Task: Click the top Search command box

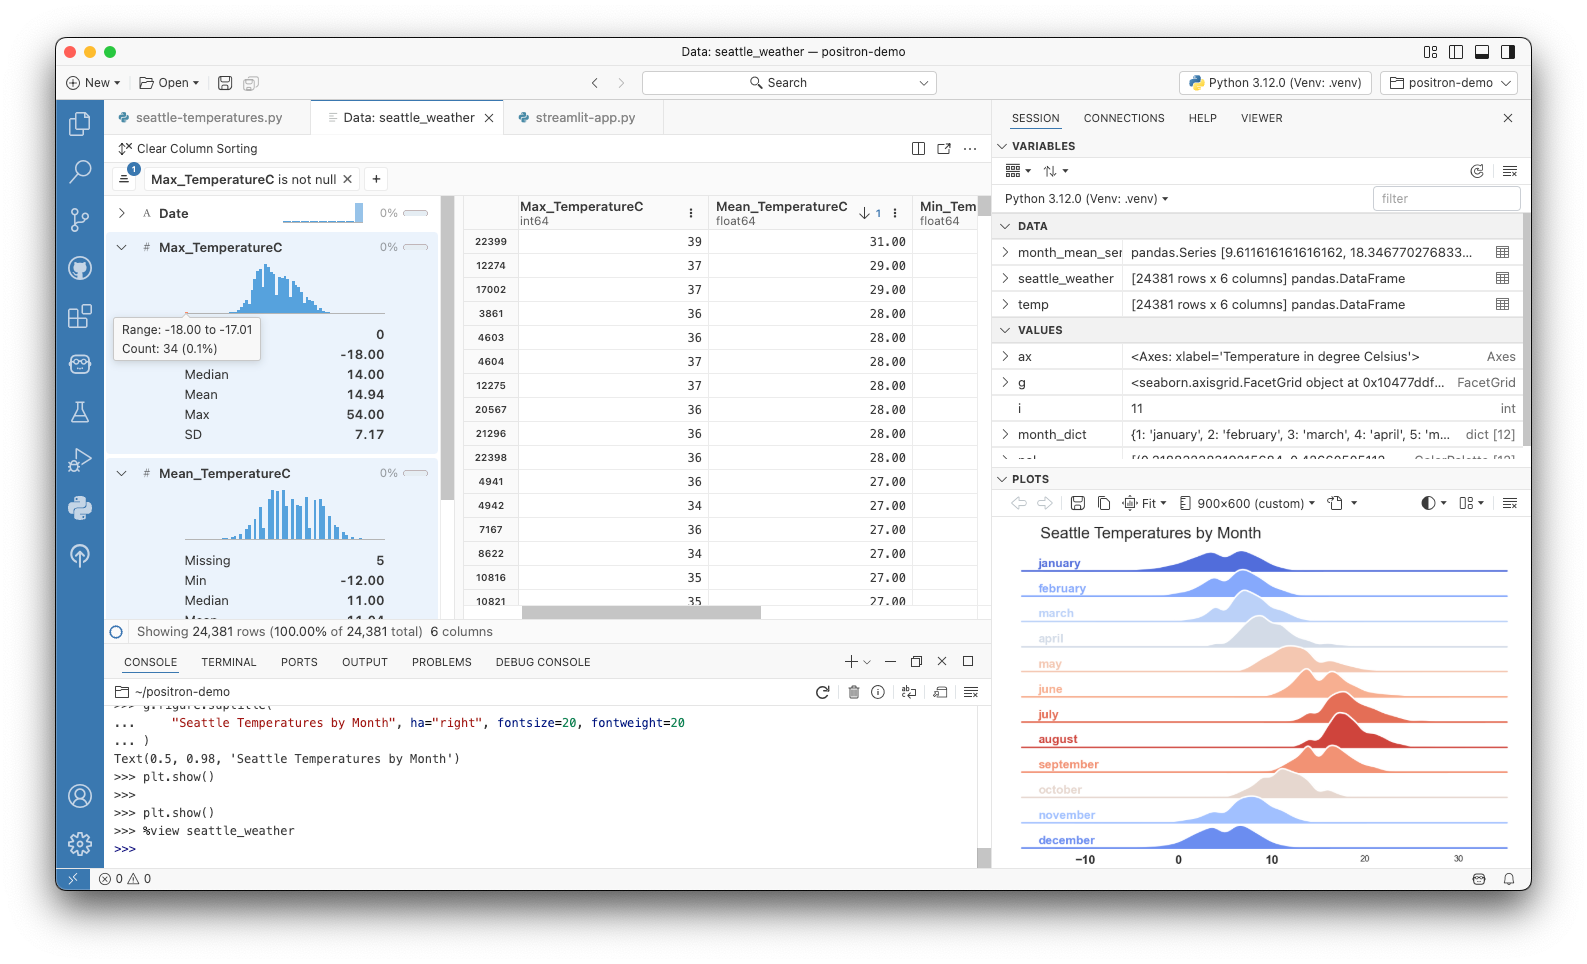Action: [x=789, y=83]
